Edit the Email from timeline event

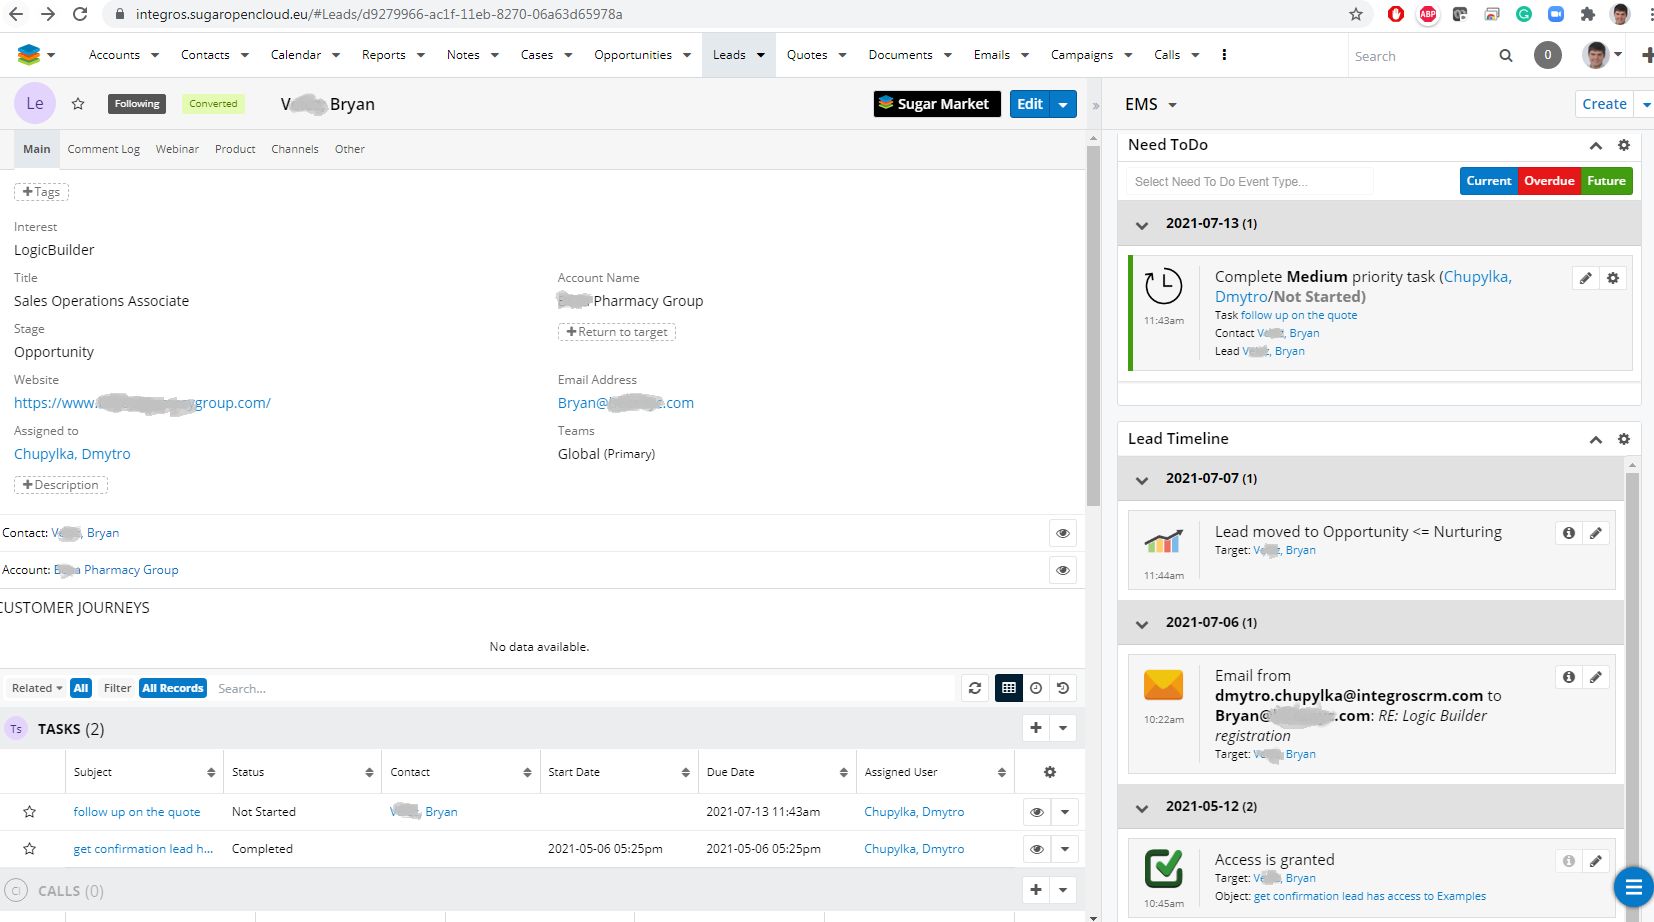[1596, 677]
